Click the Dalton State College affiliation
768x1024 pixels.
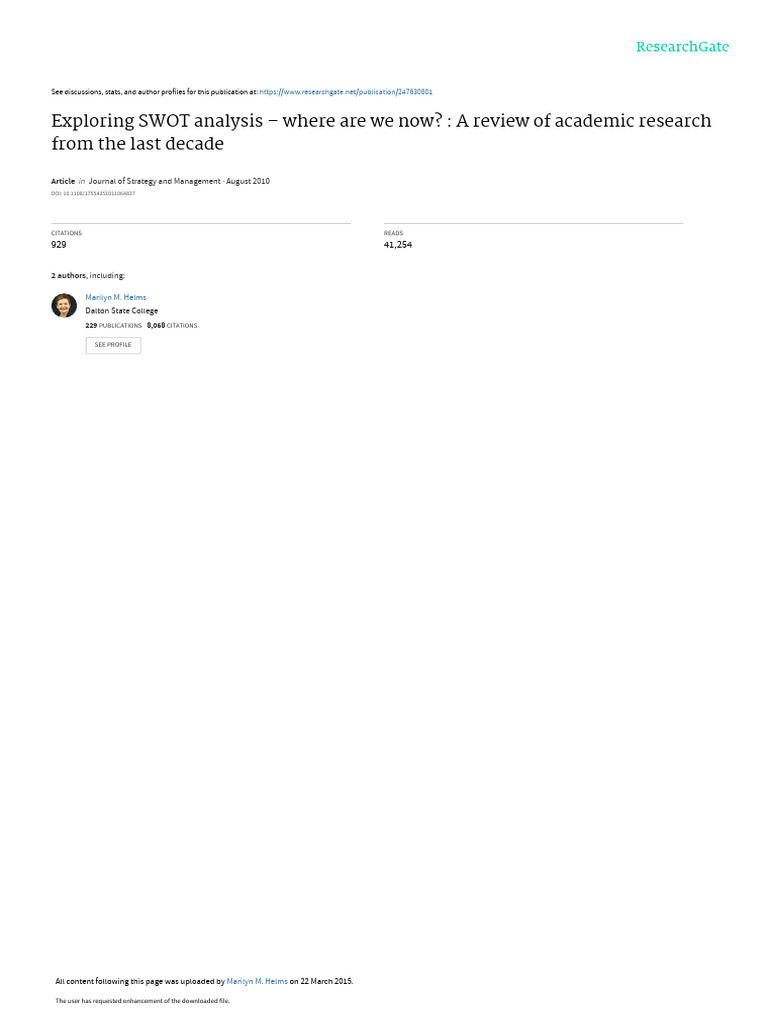coord(121,311)
